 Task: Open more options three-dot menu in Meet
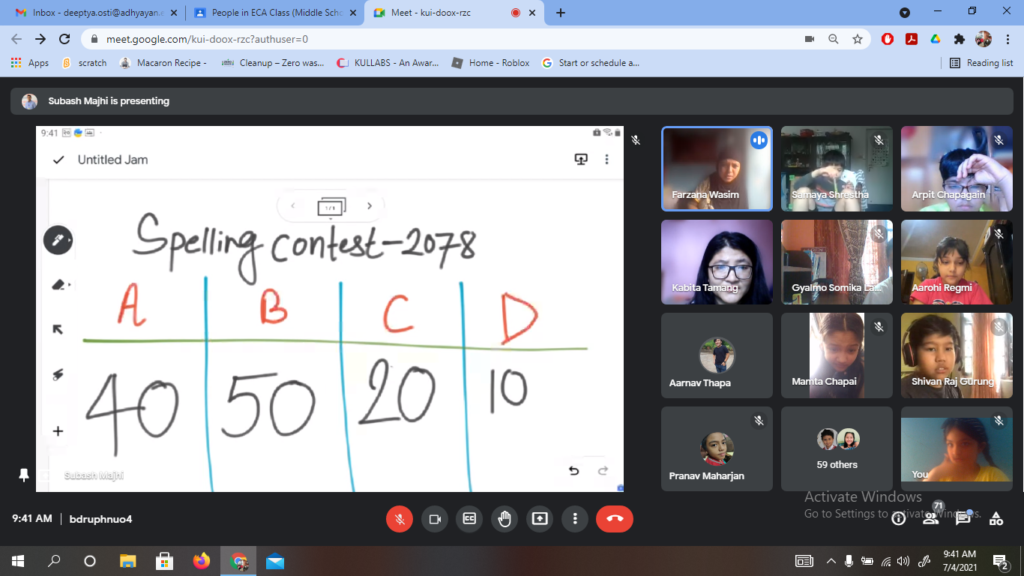[x=575, y=519]
